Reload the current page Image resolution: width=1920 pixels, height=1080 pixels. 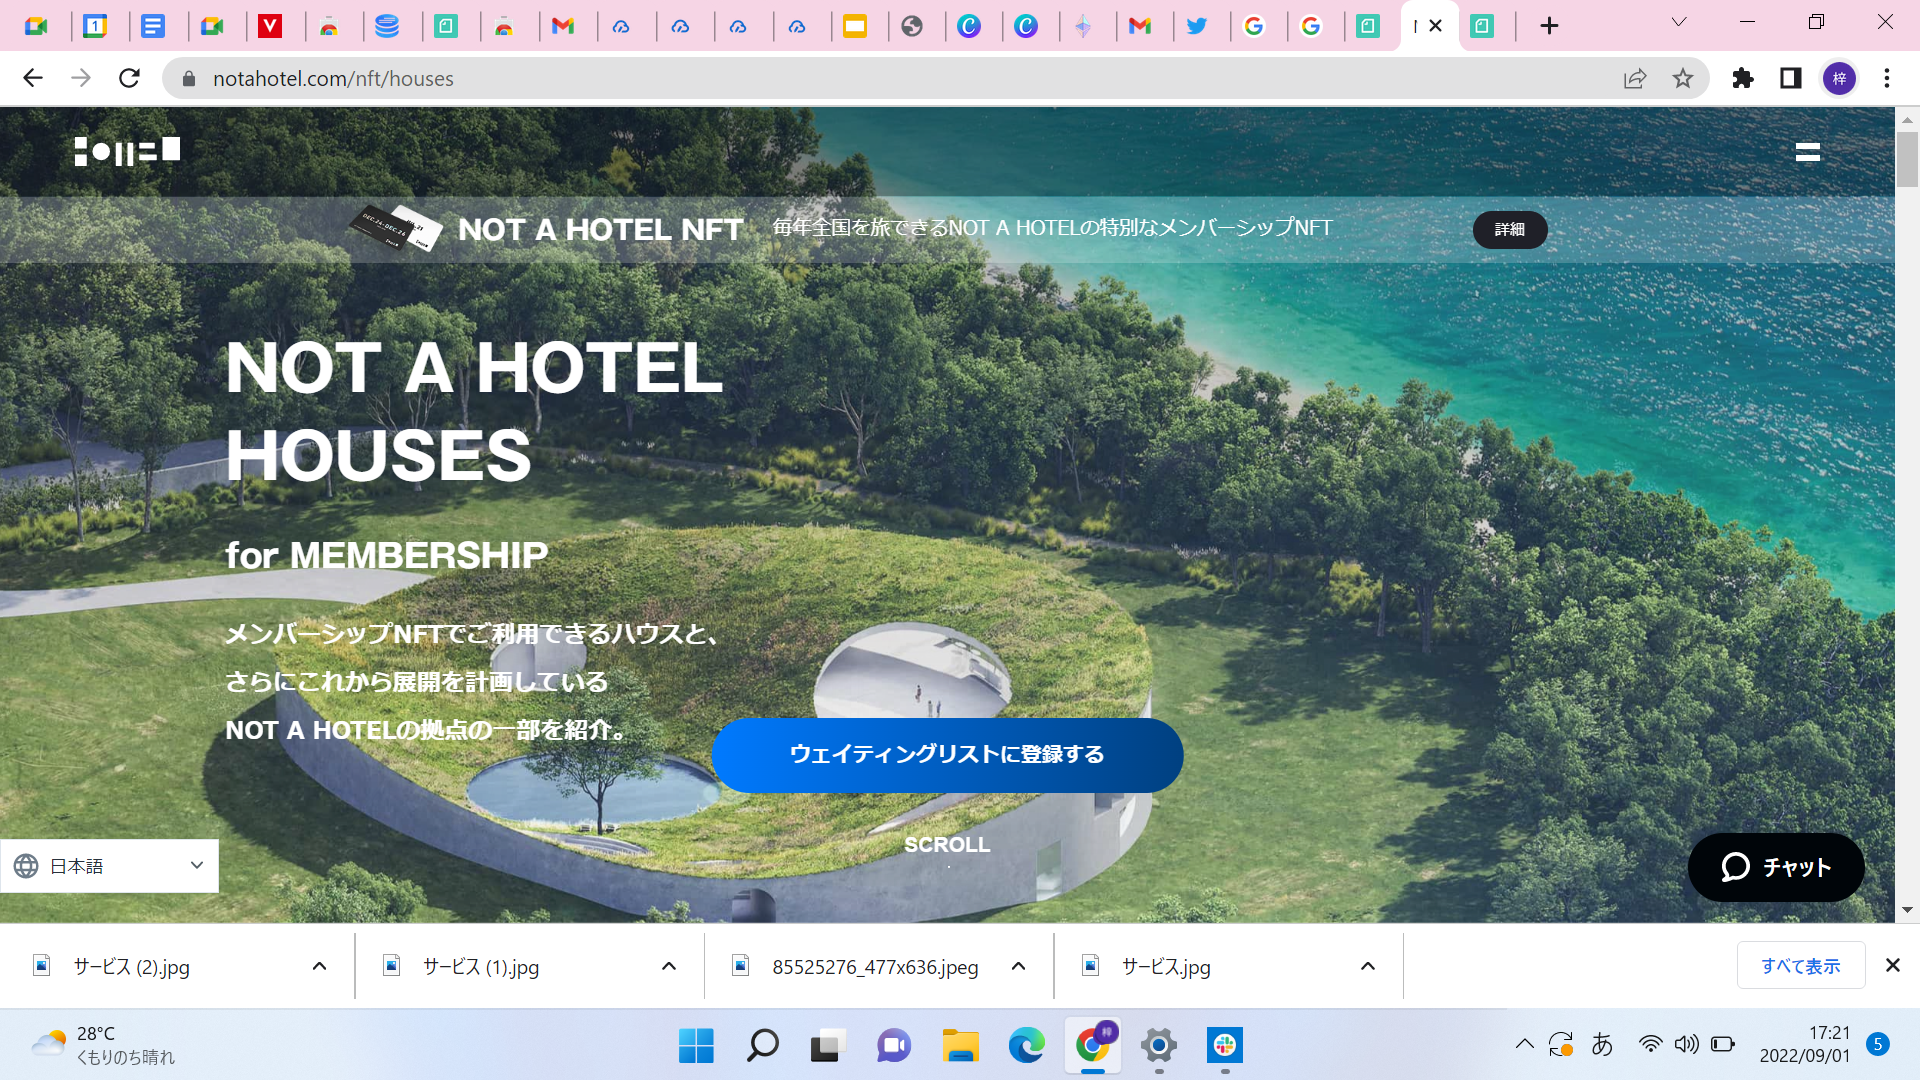(x=129, y=78)
